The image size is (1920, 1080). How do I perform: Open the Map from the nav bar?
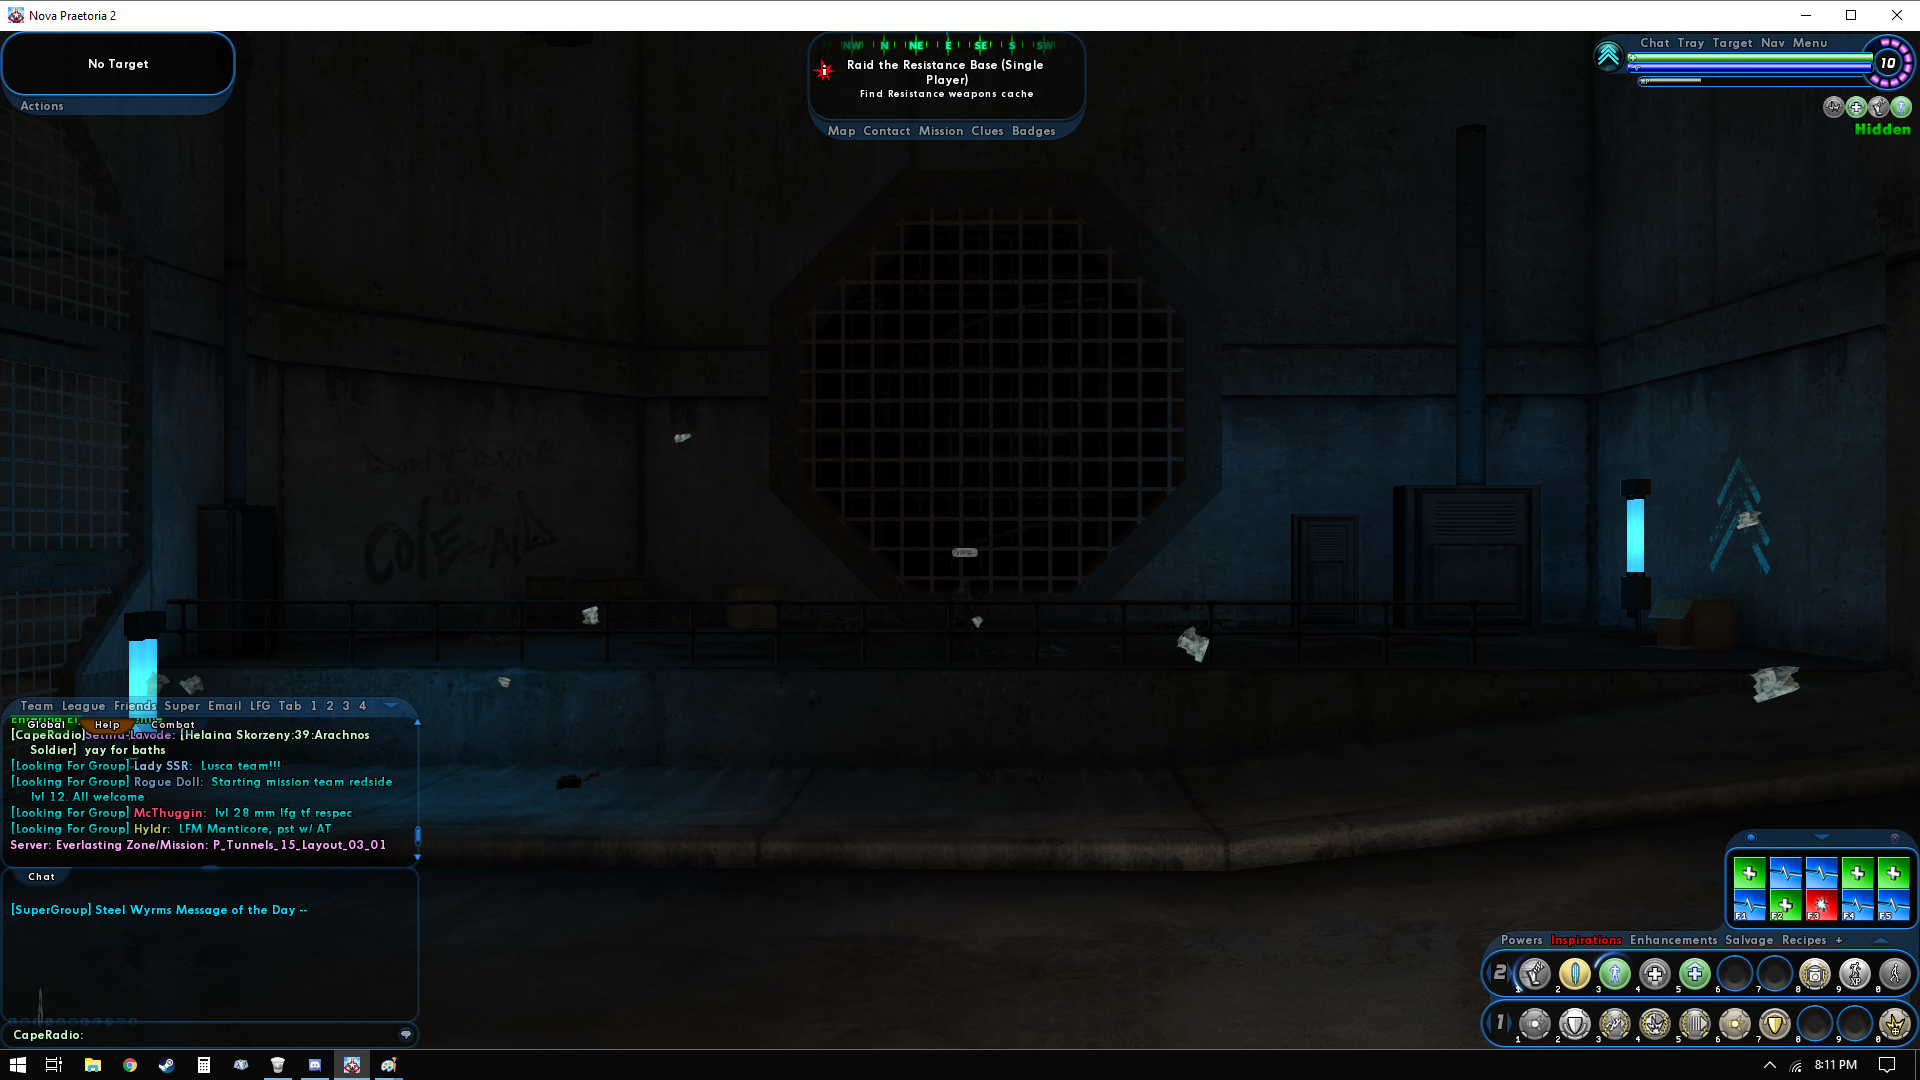tap(841, 131)
